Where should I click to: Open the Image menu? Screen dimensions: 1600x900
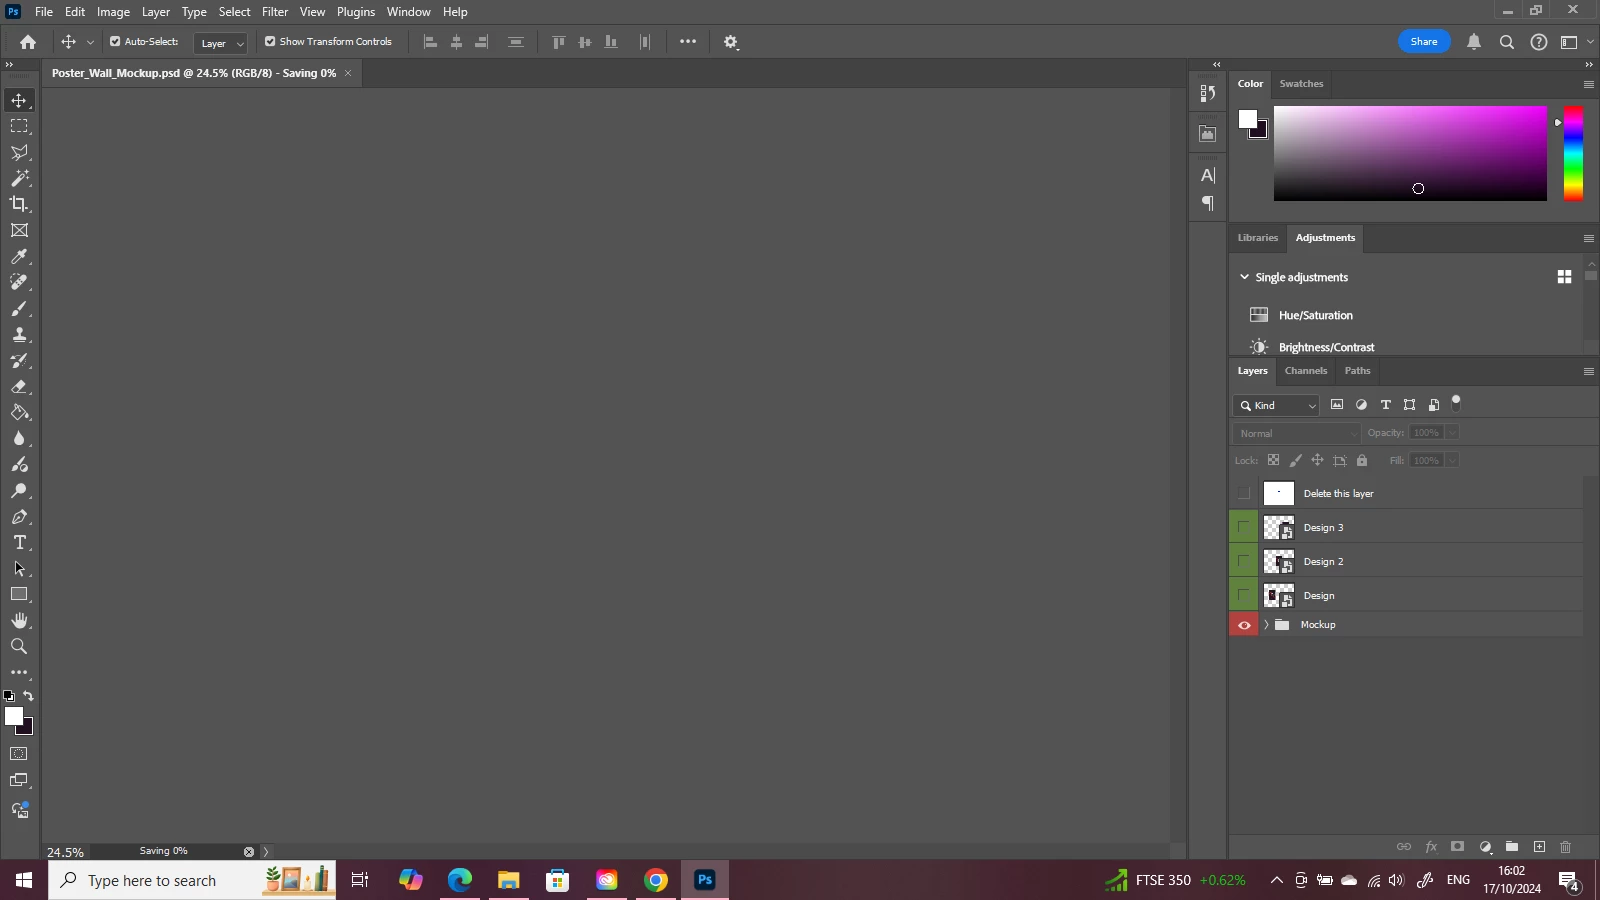113,12
